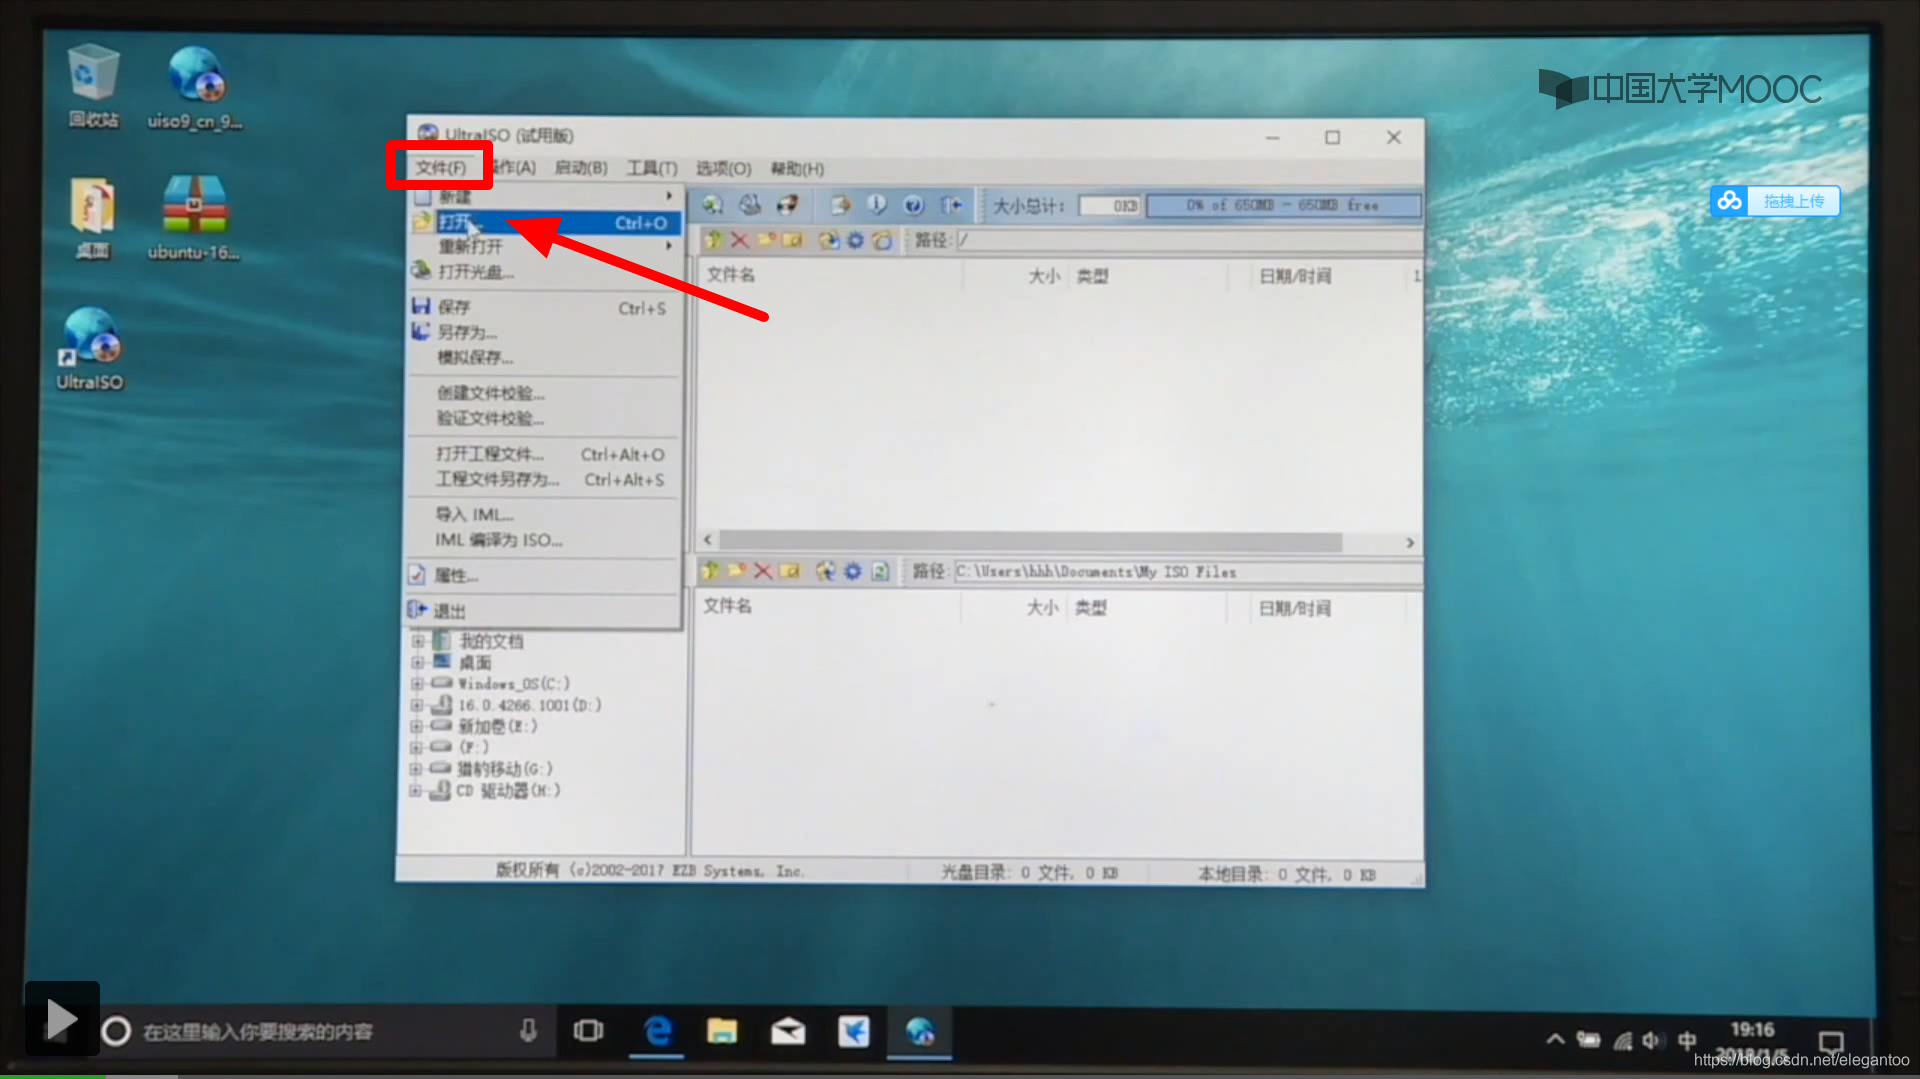Click the Task View taskbar icon

pyautogui.click(x=588, y=1031)
